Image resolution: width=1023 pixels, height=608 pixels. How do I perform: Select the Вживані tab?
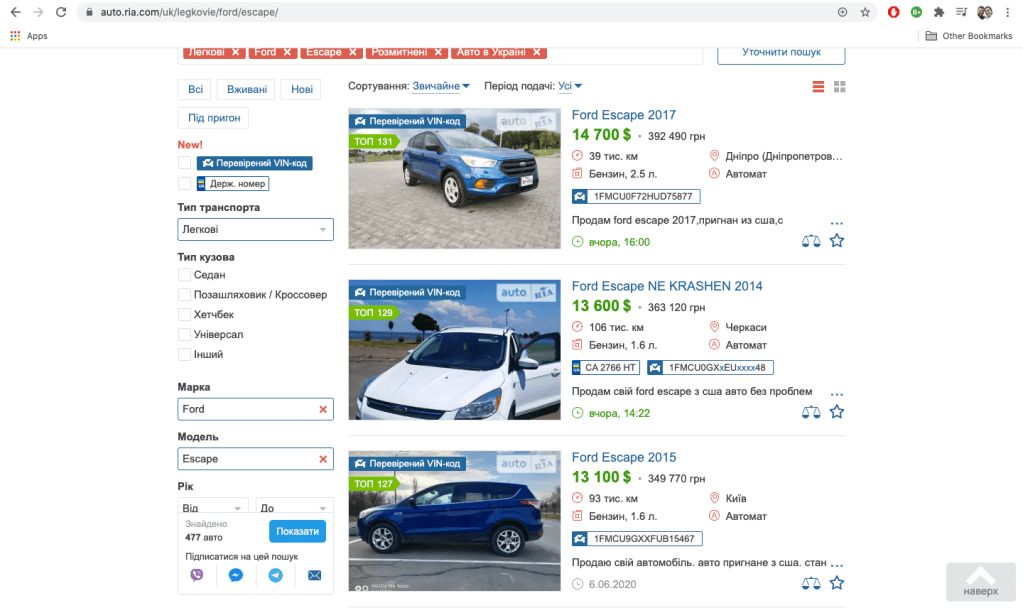click(247, 90)
